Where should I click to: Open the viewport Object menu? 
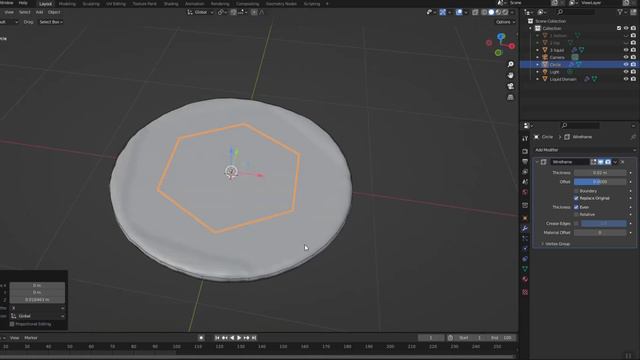[54, 12]
